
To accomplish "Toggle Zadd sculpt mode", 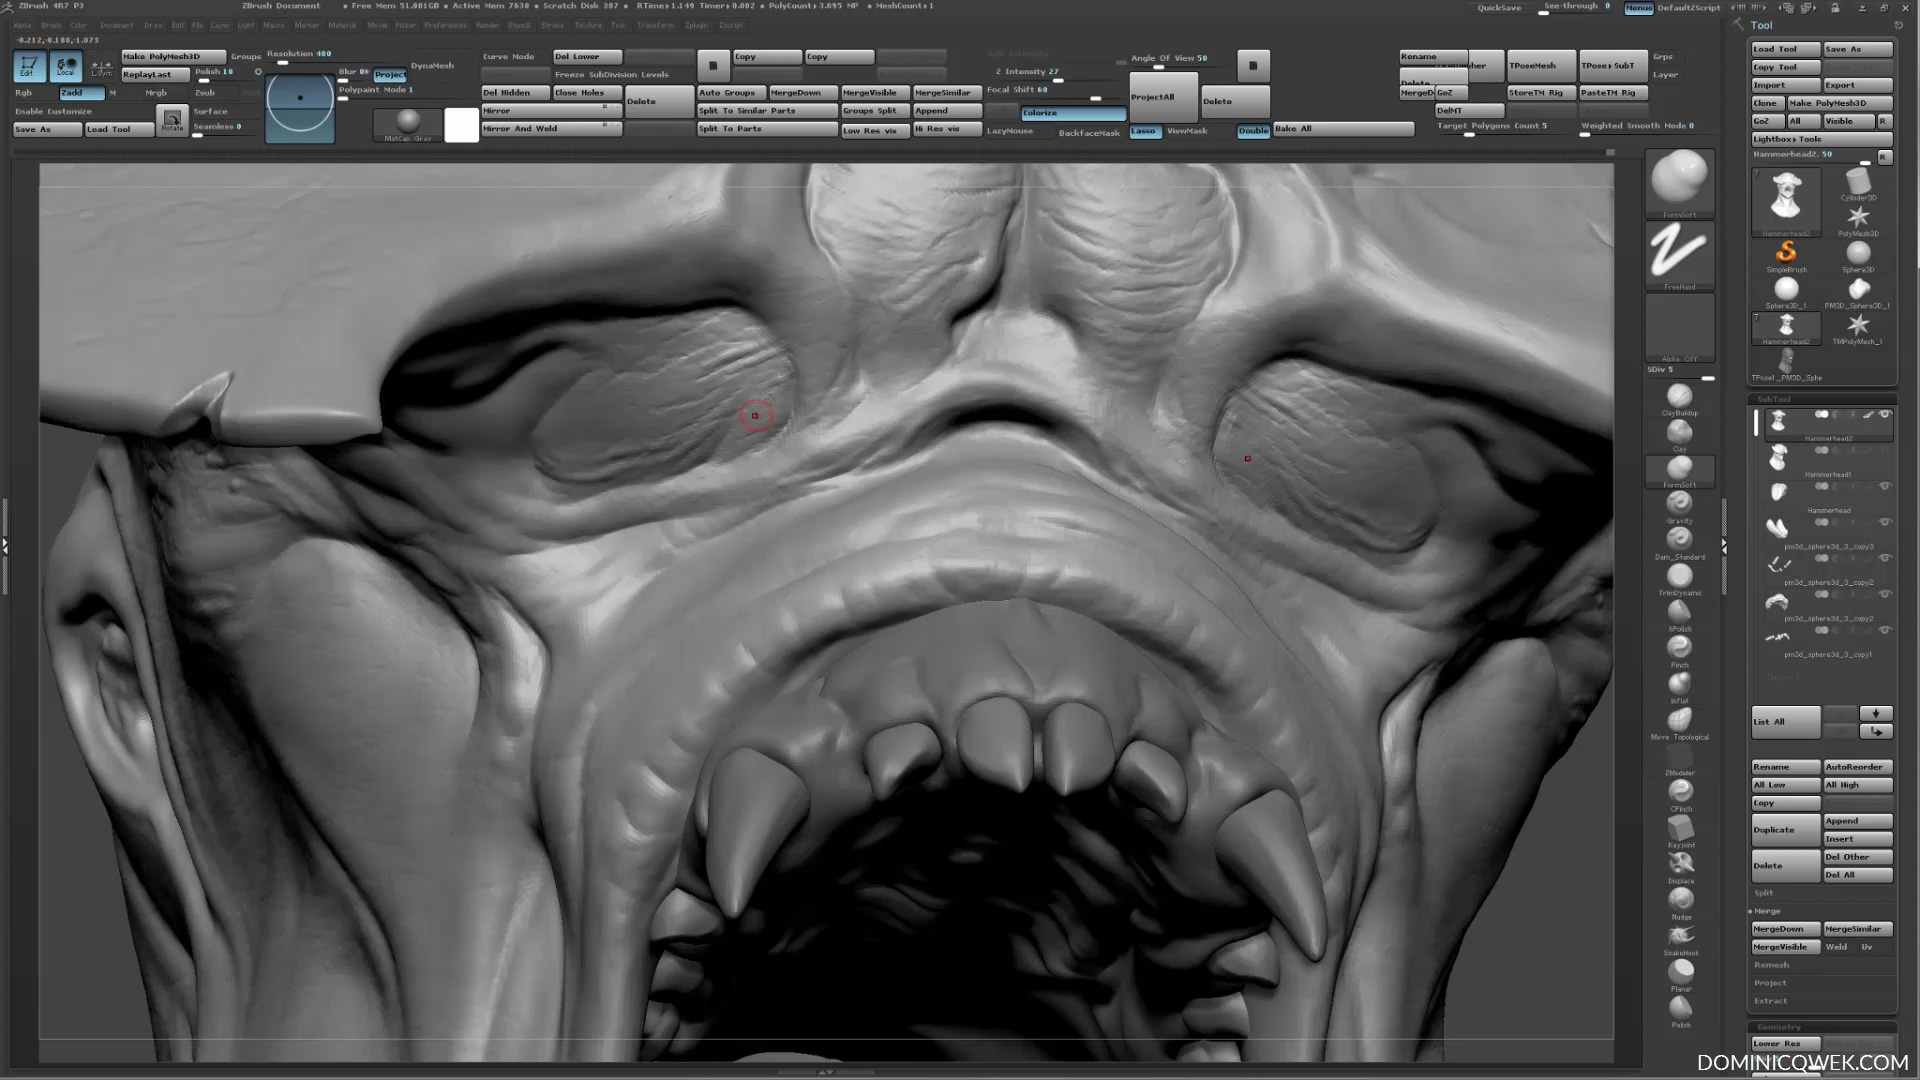I will coord(80,93).
